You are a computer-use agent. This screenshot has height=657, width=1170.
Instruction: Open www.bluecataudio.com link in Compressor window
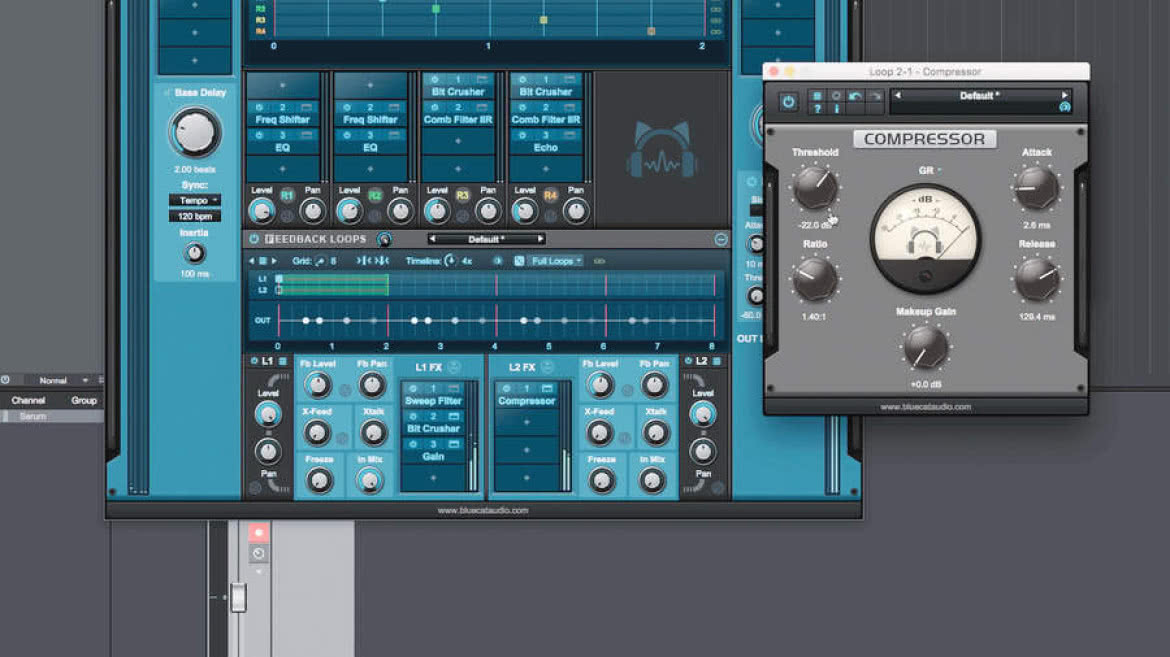coord(925,407)
